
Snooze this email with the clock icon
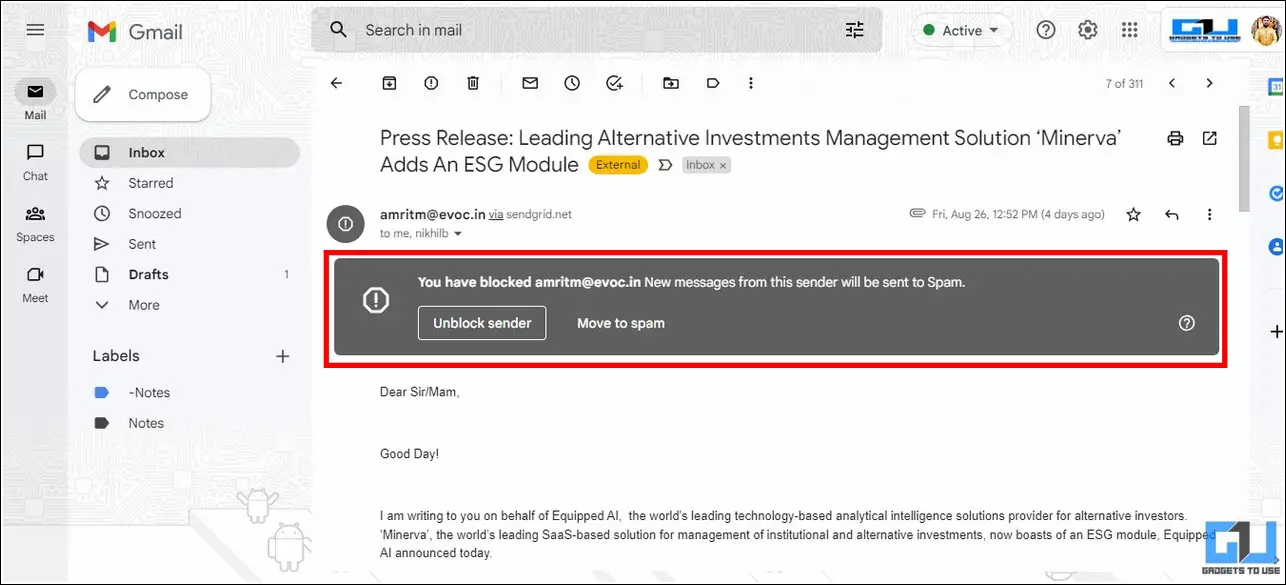tap(572, 83)
